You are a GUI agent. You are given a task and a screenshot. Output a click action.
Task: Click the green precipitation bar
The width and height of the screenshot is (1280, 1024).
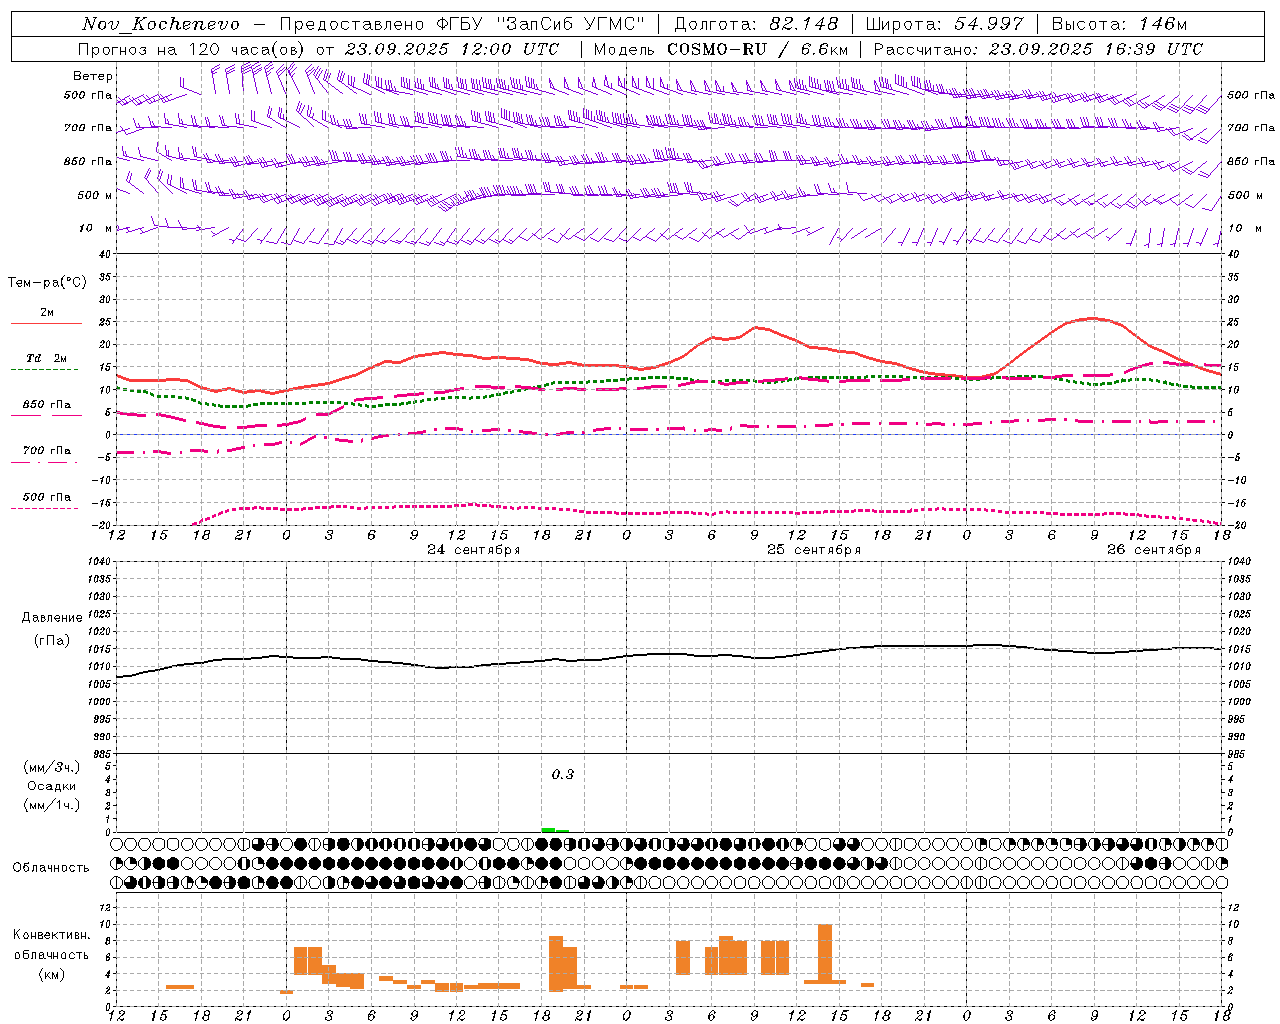click(x=555, y=829)
